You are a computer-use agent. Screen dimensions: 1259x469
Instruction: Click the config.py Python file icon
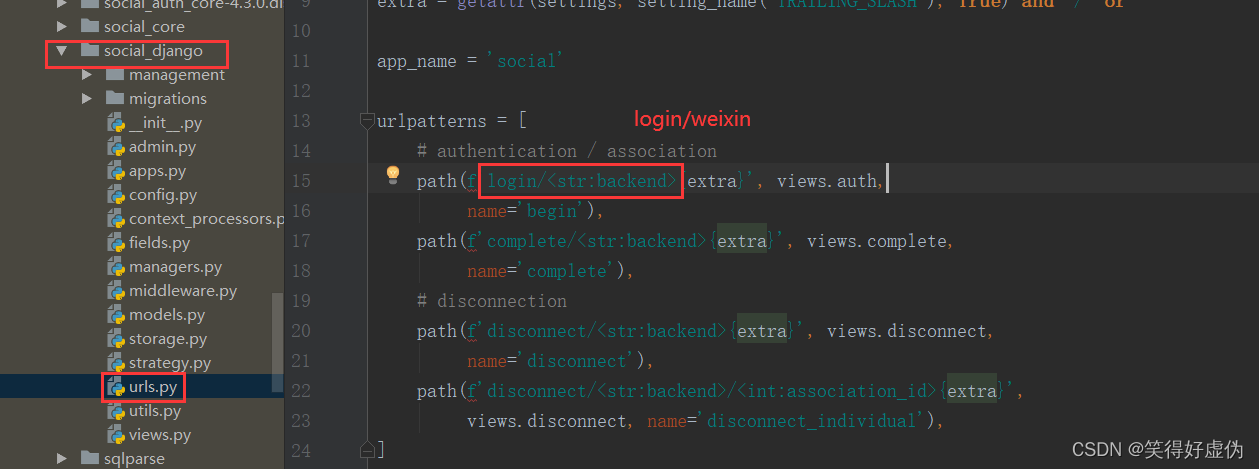(116, 195)
